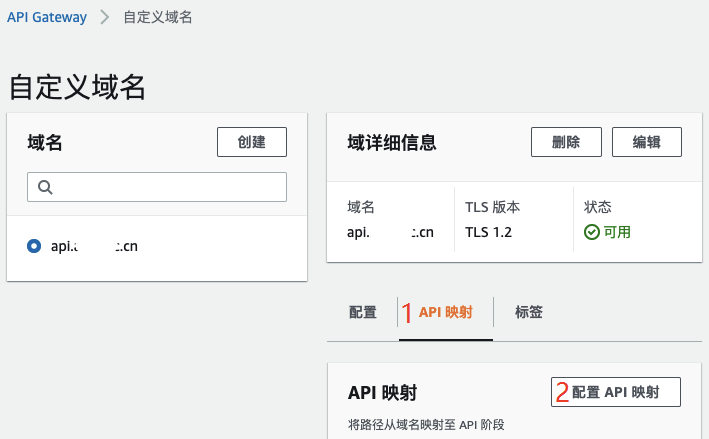Click the breadcrumb chevron separator

click(103, 17)
